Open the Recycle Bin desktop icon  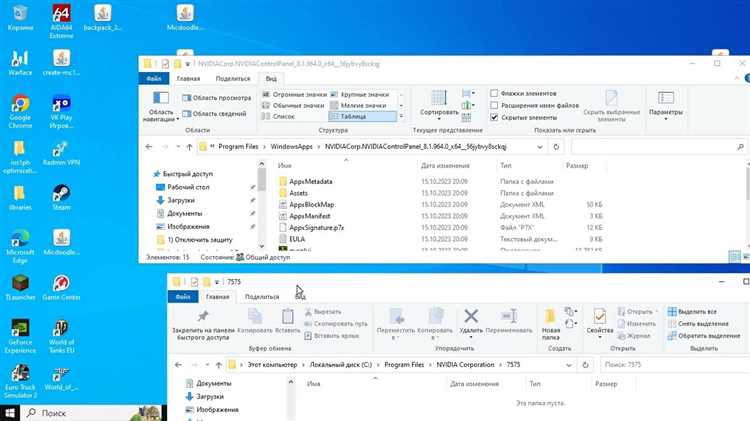pyautogui.click(x=20, y=18)
